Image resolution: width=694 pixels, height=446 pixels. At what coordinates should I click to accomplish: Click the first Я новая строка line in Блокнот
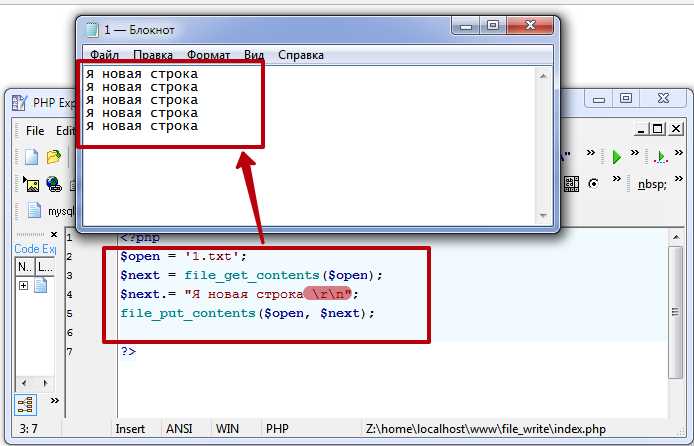[142, 74]
